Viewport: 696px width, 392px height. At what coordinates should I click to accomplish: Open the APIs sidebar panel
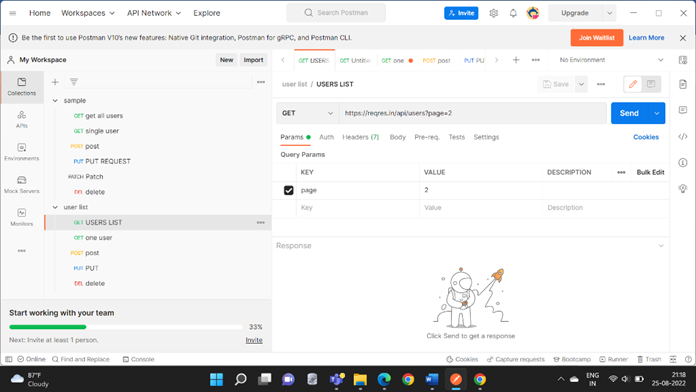(x=22, y=119)
